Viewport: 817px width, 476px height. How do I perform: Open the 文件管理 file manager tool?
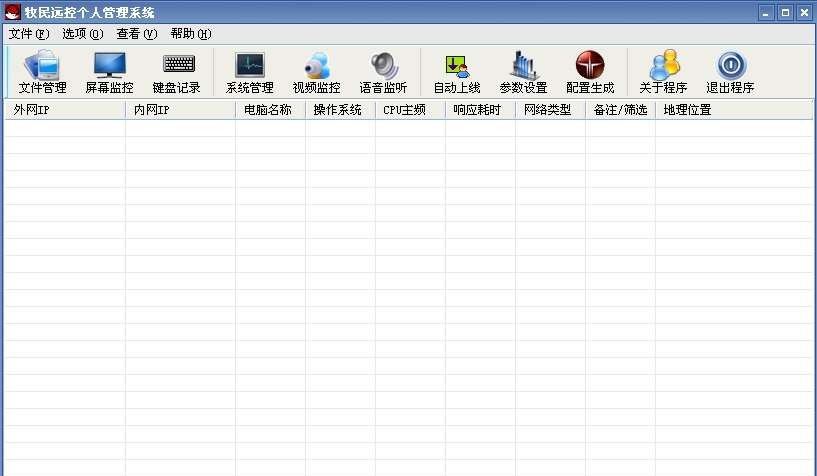[x=42, y=72]
